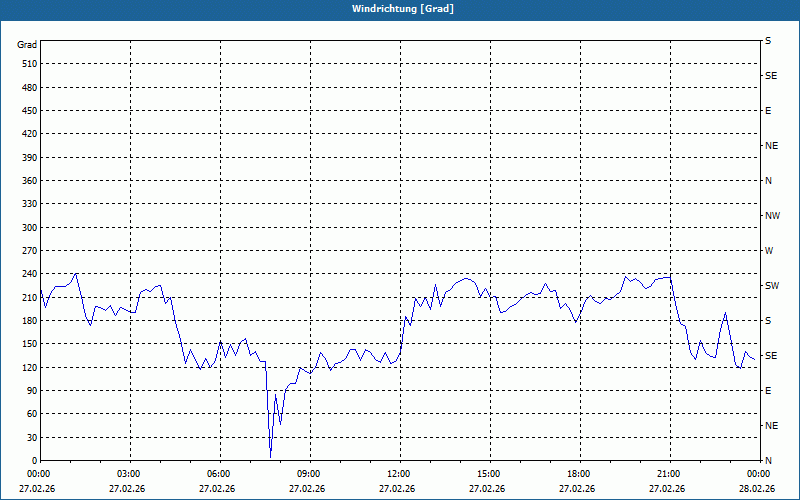Click the 06:00 time axis label

pyautogui.click(x=218, y=474)
